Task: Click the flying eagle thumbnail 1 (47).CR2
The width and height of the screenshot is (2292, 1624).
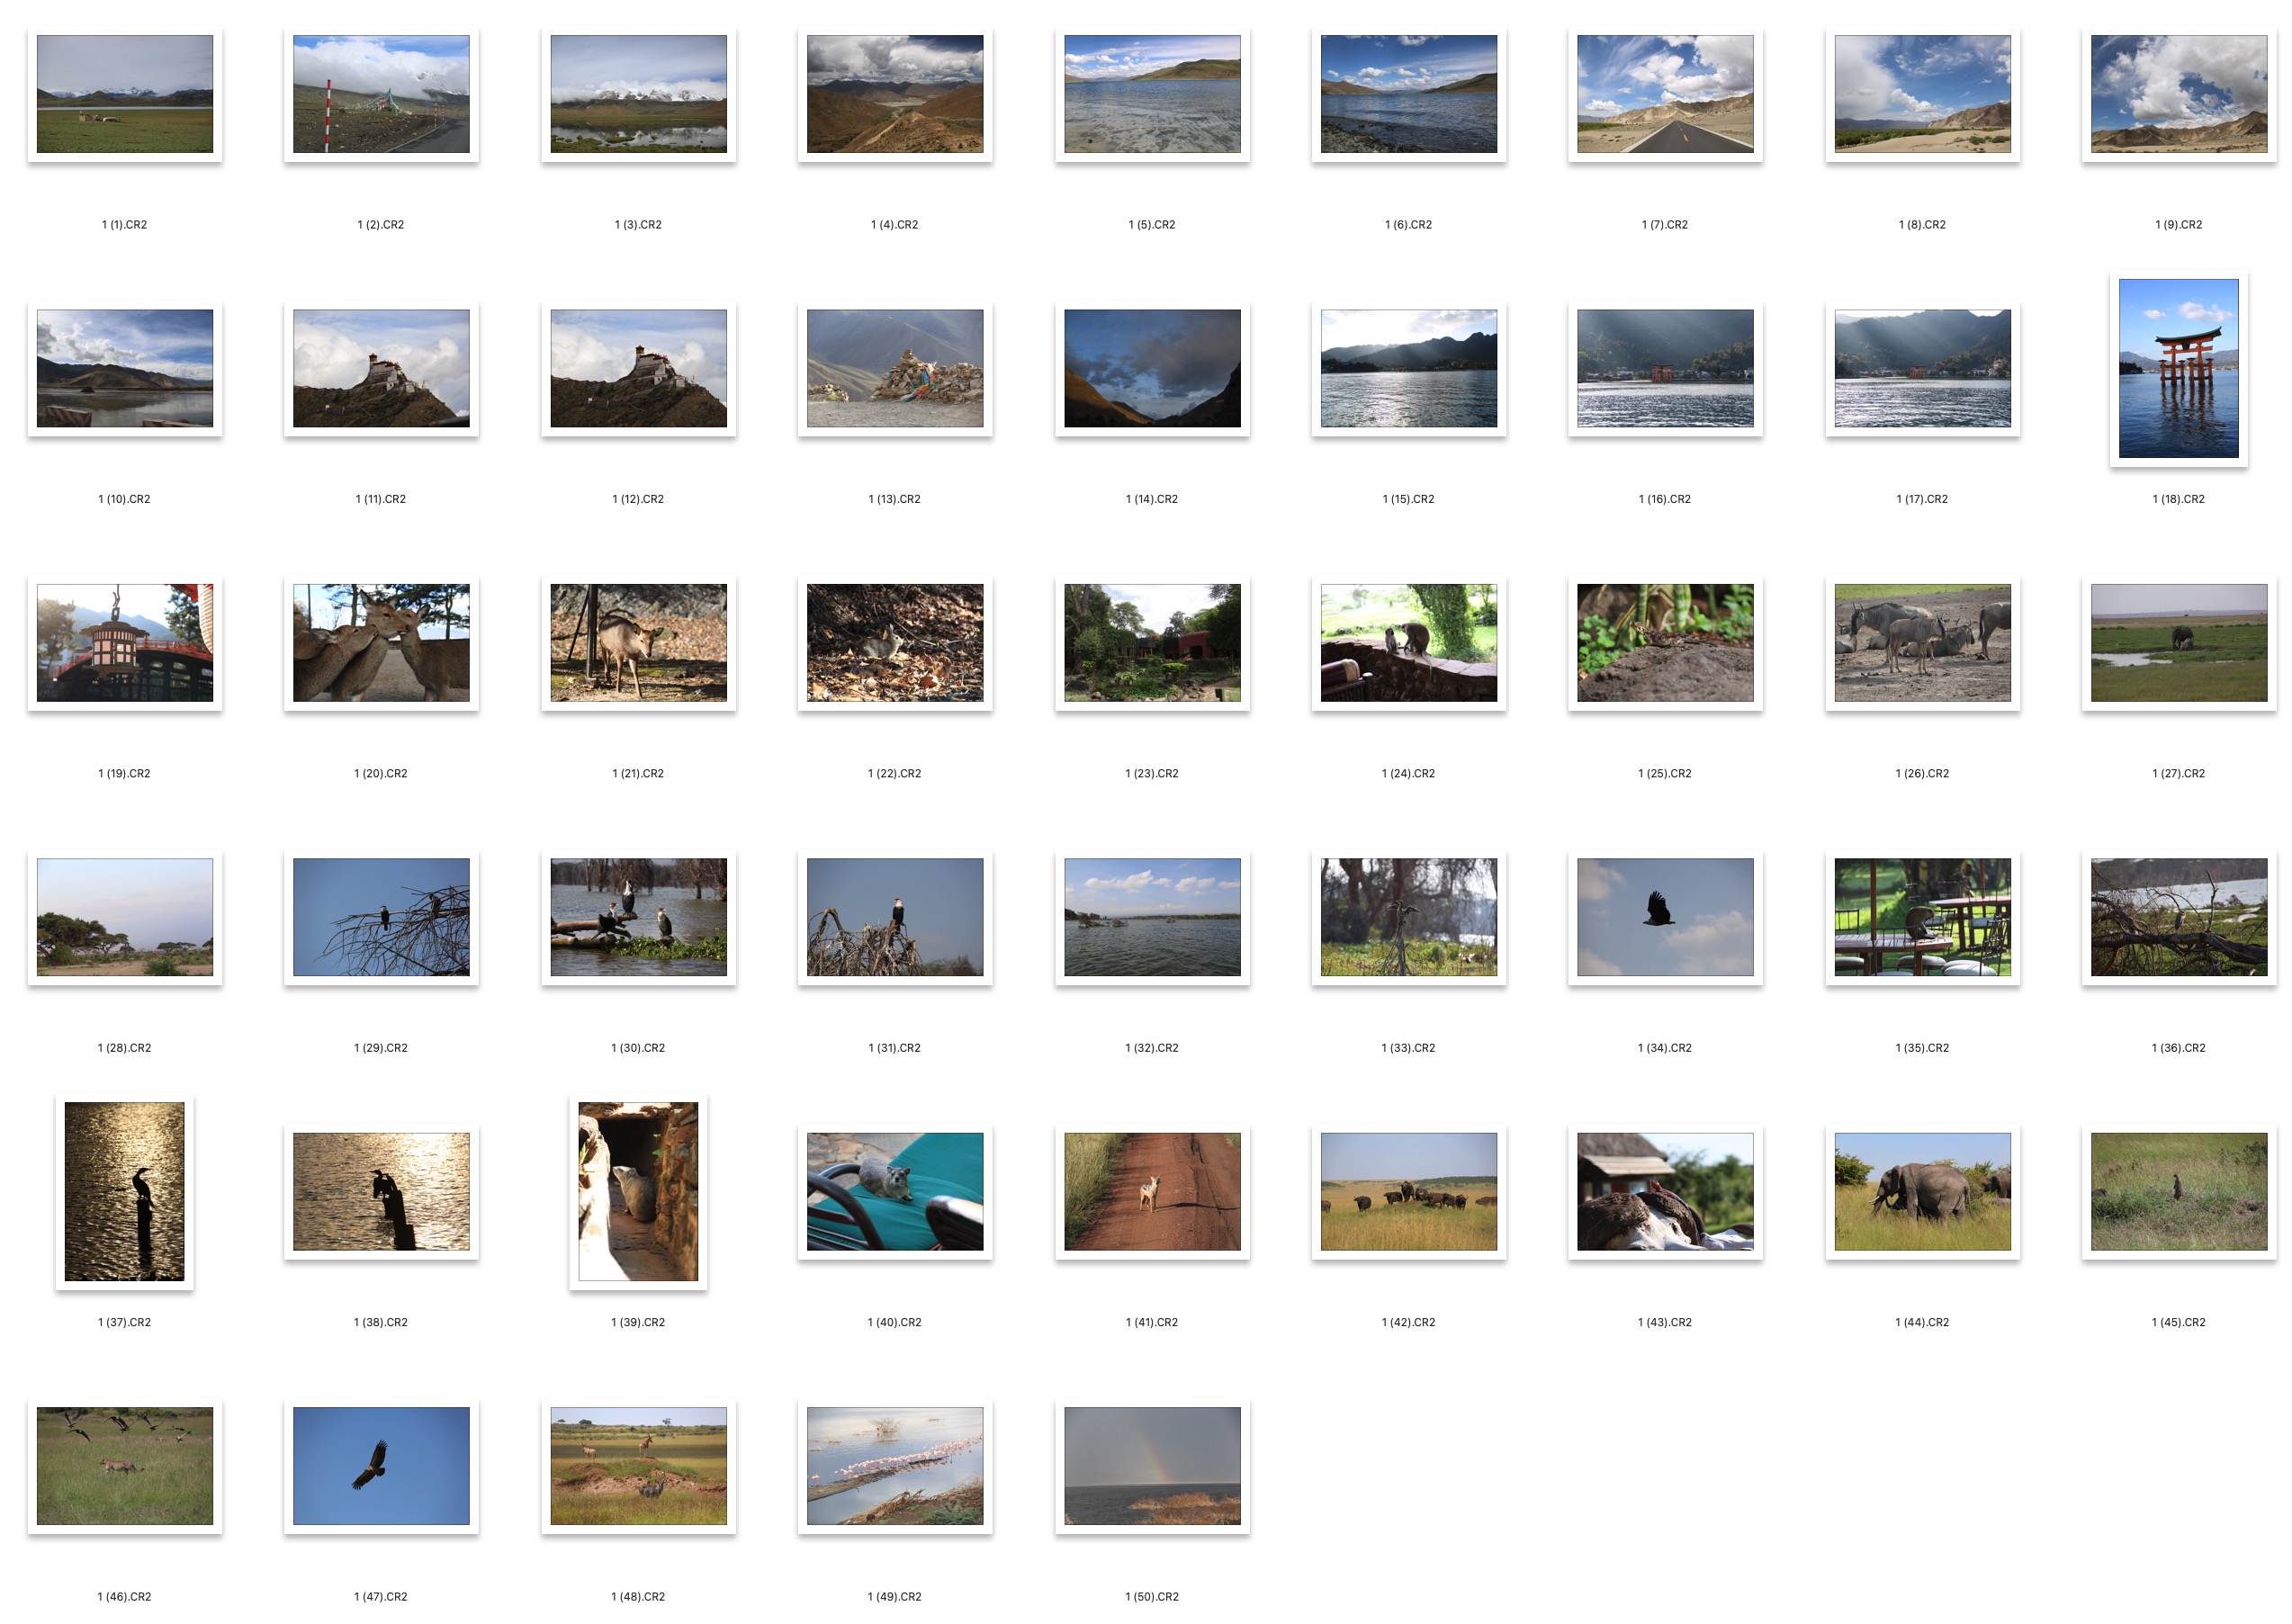Action: tap(381, 1464)
